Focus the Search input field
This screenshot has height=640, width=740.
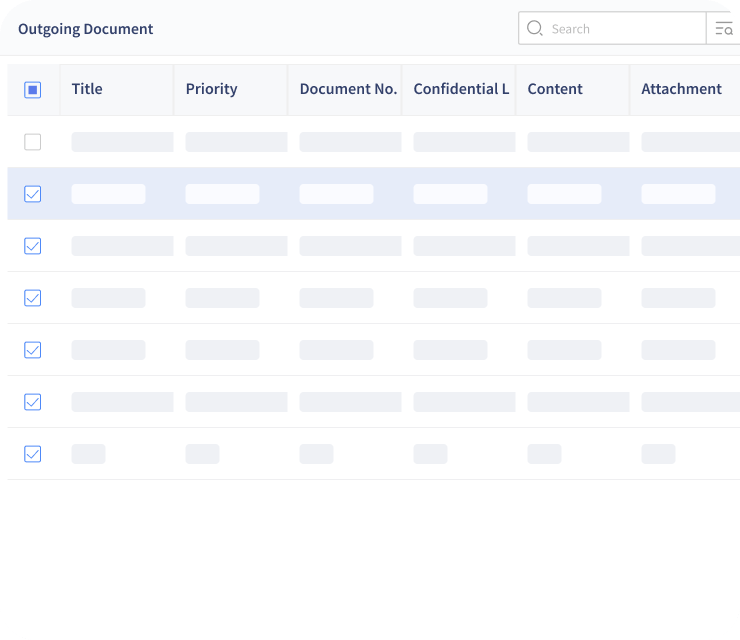612,28
